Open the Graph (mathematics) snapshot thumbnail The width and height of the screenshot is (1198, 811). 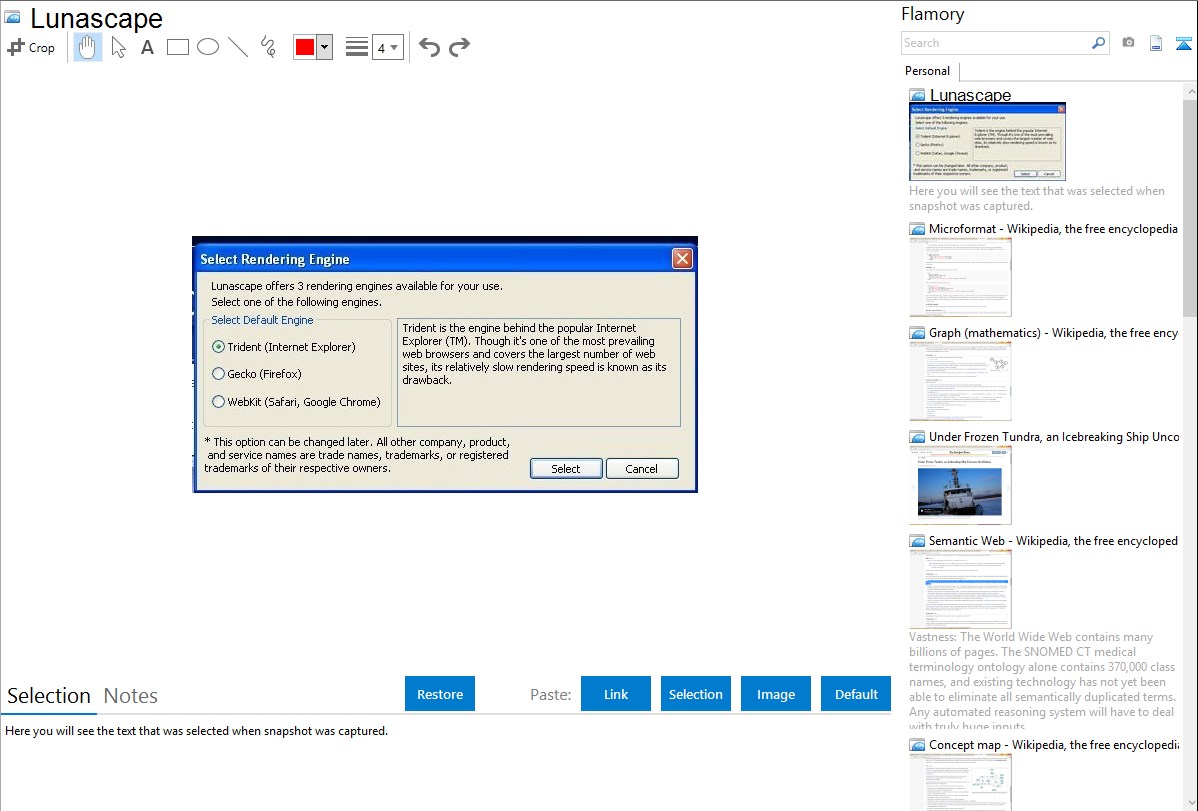[960, 381]
